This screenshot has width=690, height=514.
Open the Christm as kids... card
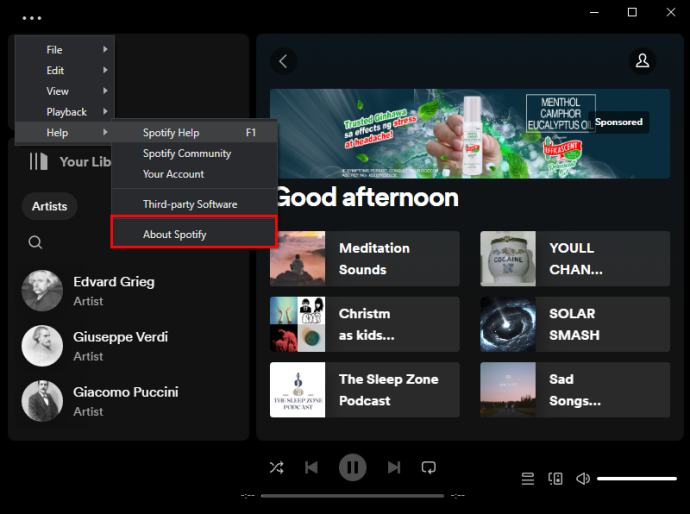[365, 324]
